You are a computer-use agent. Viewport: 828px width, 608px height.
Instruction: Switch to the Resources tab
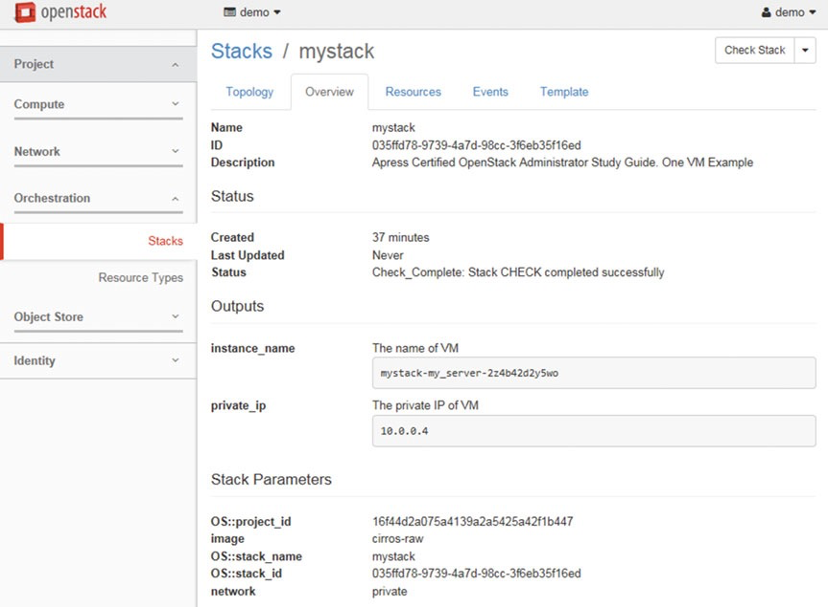point(413,92)
